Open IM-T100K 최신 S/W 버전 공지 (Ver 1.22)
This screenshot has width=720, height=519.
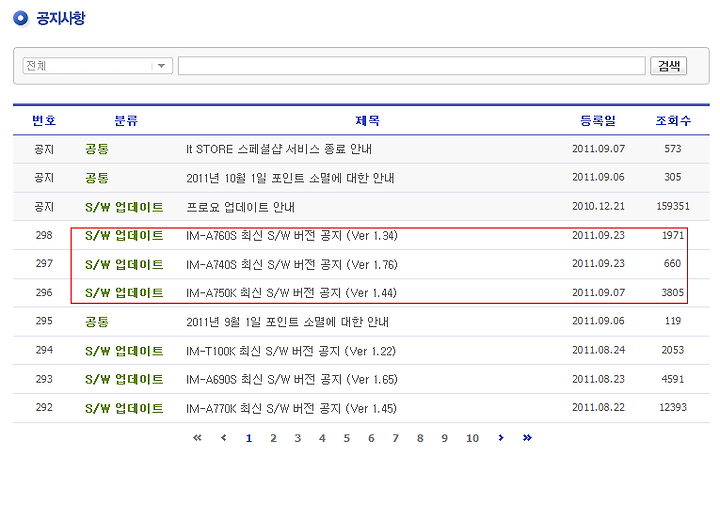pyautogui.click(x=291, y=351)
